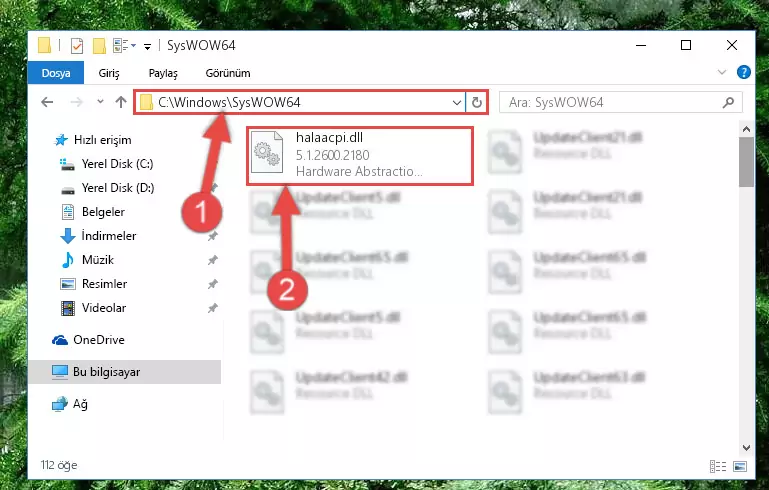This screenshot has width=769, height=490.
Task: Expand the Customize Quick Access Toolbar arrow
Action: tap(147, 47)
